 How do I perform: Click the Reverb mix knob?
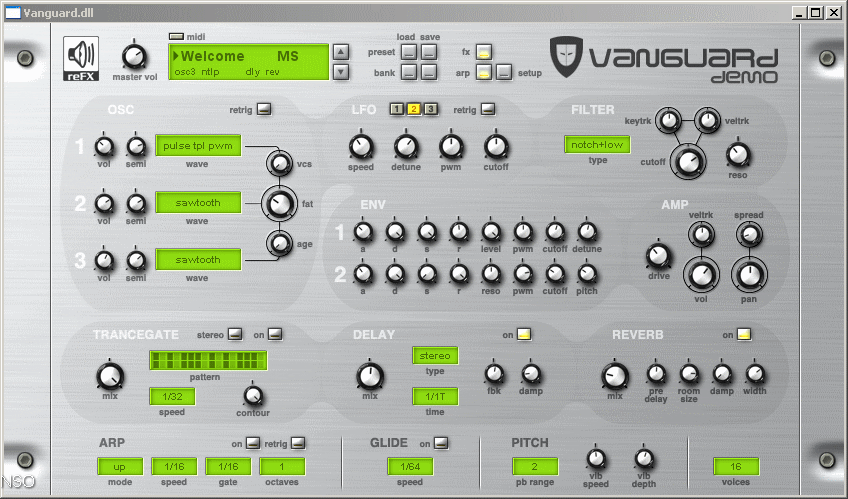pos(615,376)
